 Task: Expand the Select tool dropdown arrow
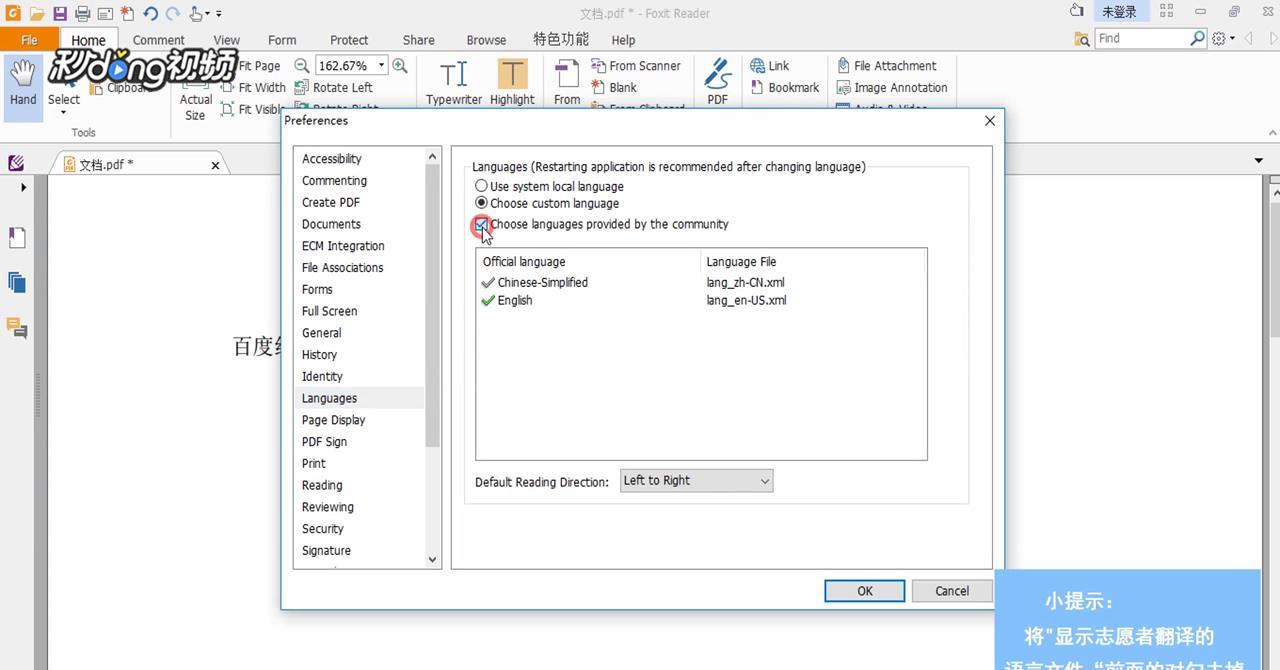tap(63, 113)
